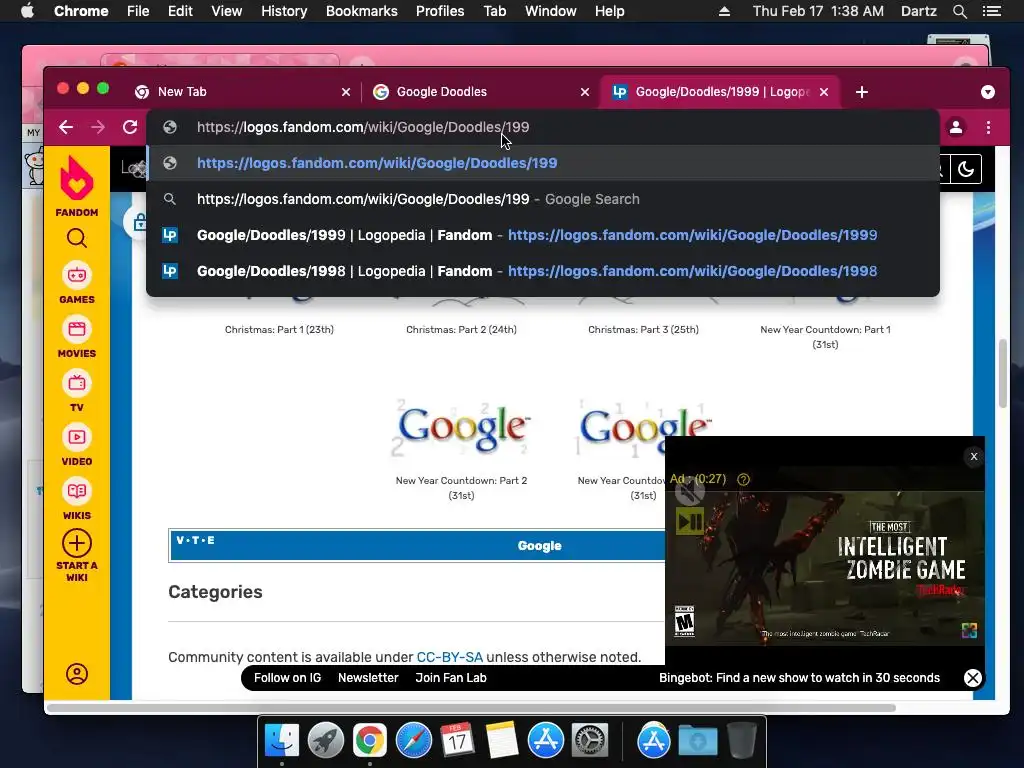
Task: Open the Downloads folder in the Dock
Action: coord(697,741)
